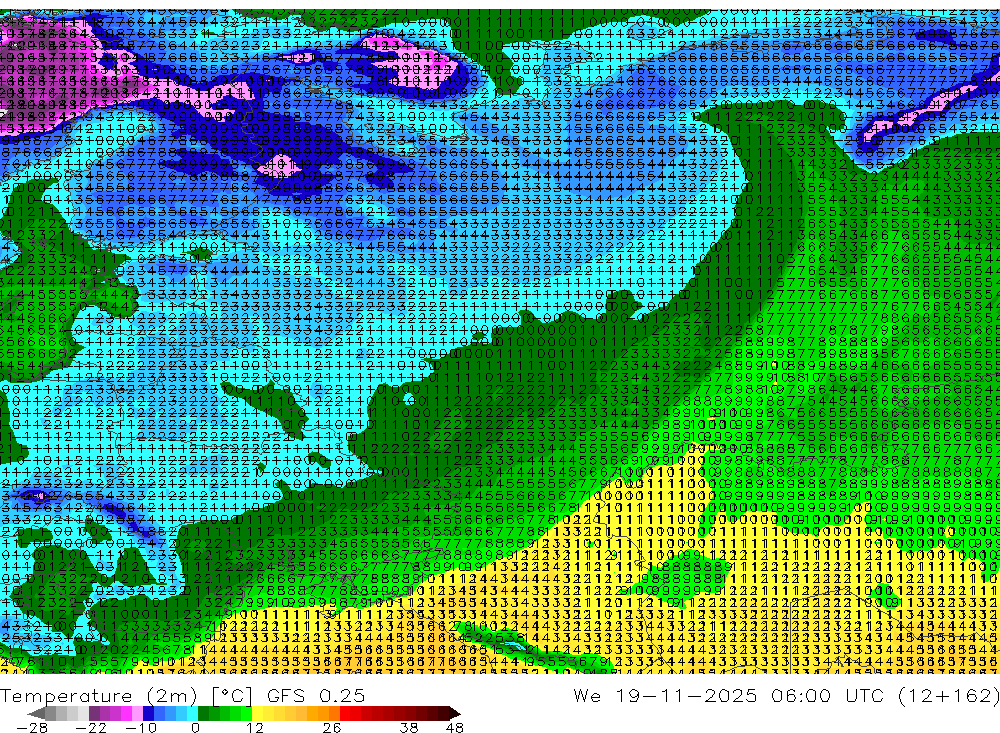Viewport: 1000px width, 733px height.
Task: Click the dark green swatch right of "0"
Action: (203, 713)
